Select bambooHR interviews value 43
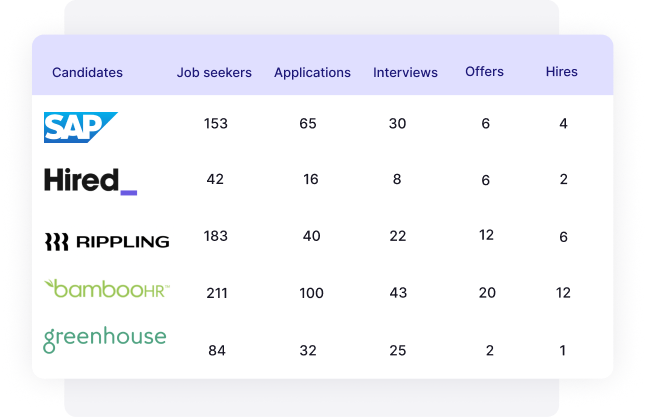646x417 pixels. (x=398, y=293)
